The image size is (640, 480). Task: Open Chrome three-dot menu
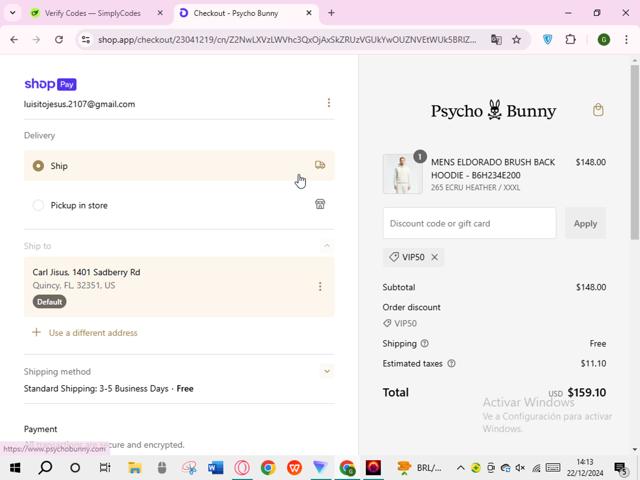point(626,40)
